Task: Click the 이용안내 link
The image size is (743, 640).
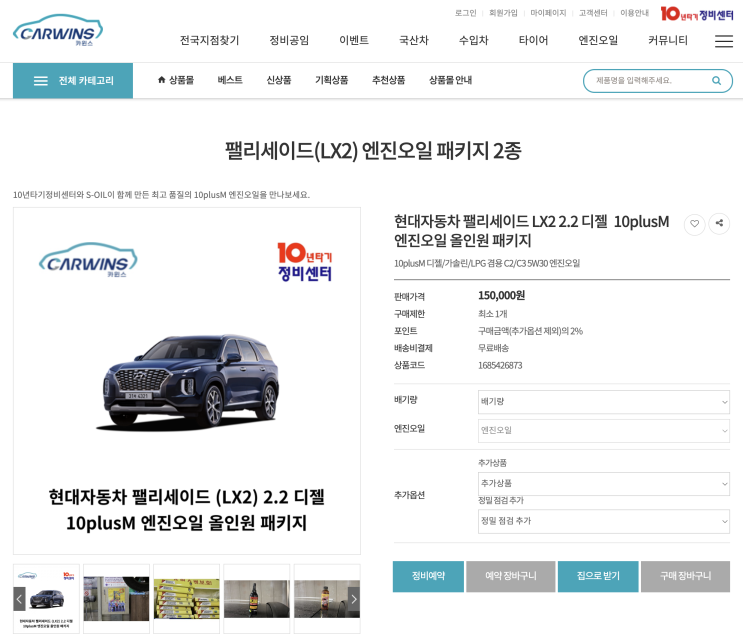Action: click(634, 13)
